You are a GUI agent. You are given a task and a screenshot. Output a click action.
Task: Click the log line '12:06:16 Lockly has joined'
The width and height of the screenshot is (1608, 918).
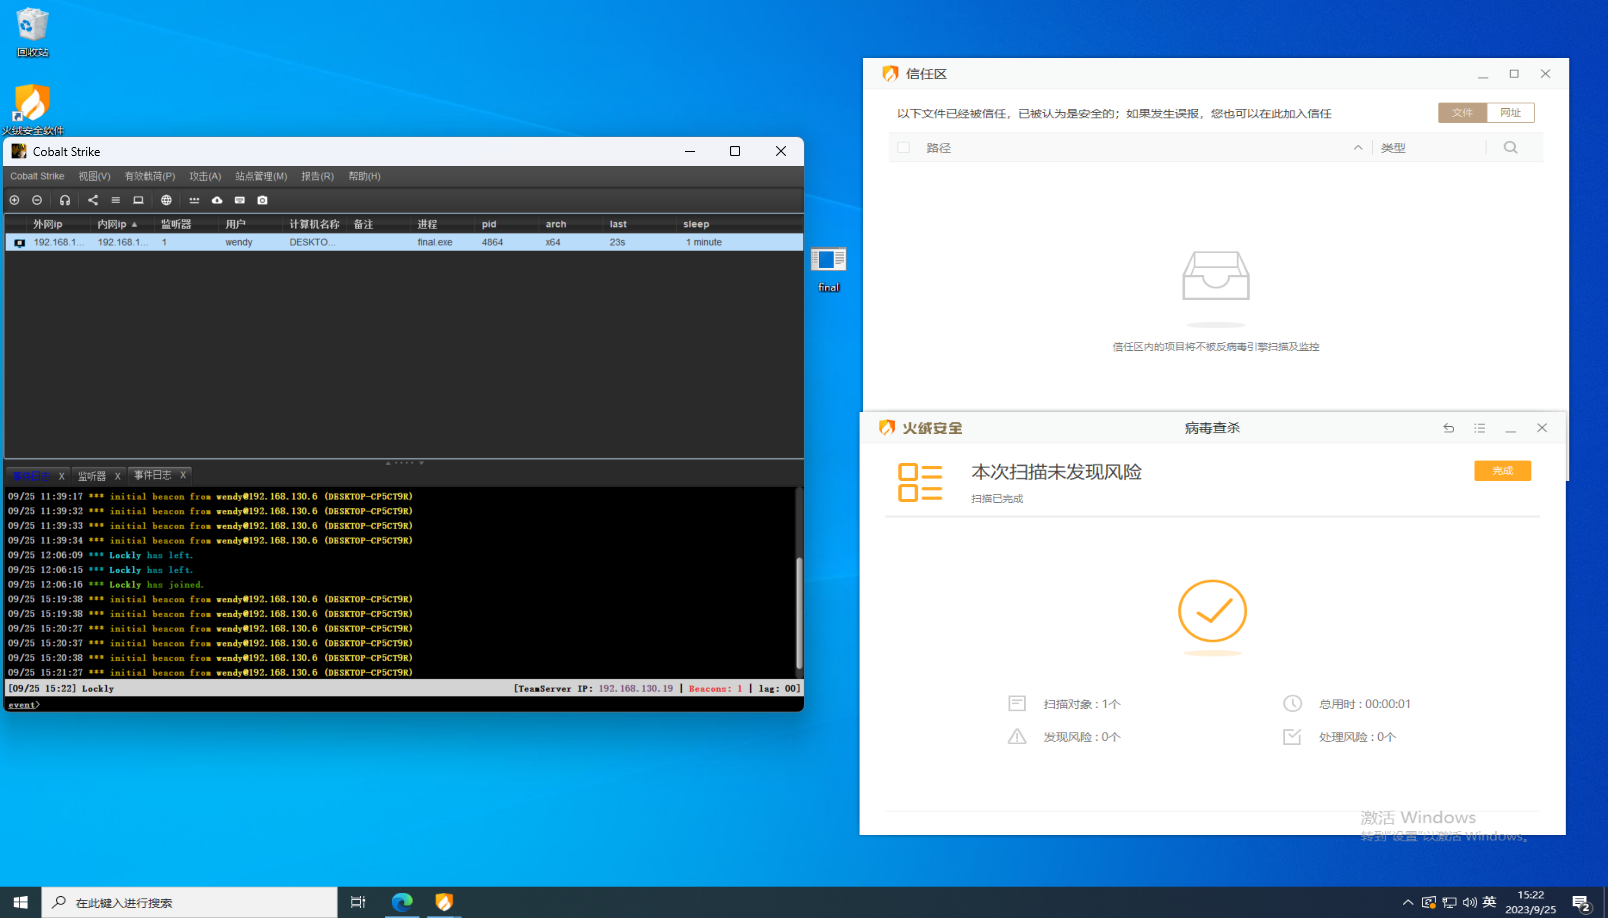click(x=106, y=585)
